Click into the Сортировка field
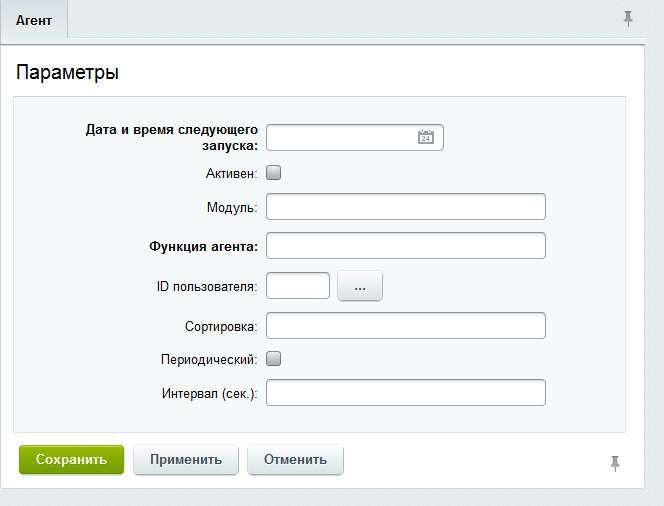The width and height of the screenshot is (664, 506). 406,325
